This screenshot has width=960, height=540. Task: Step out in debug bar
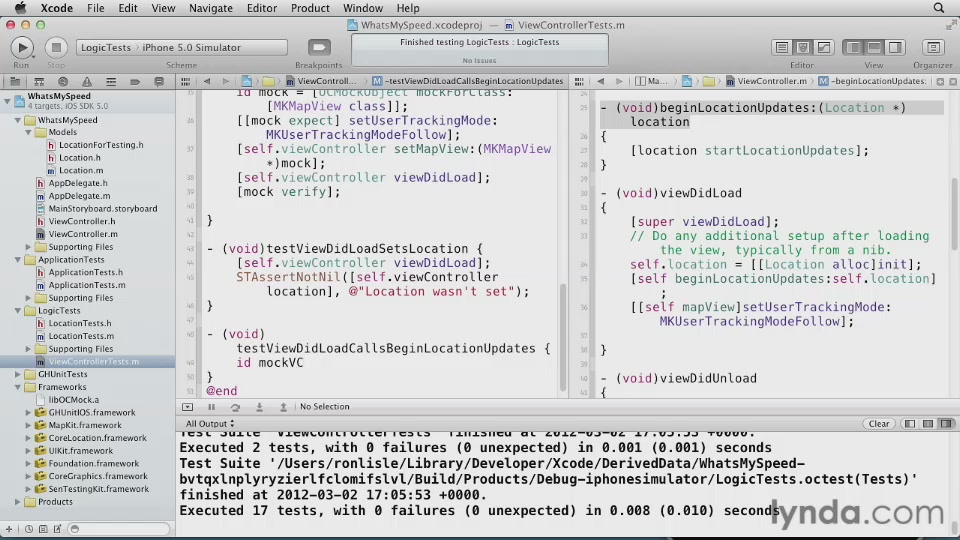283,407
